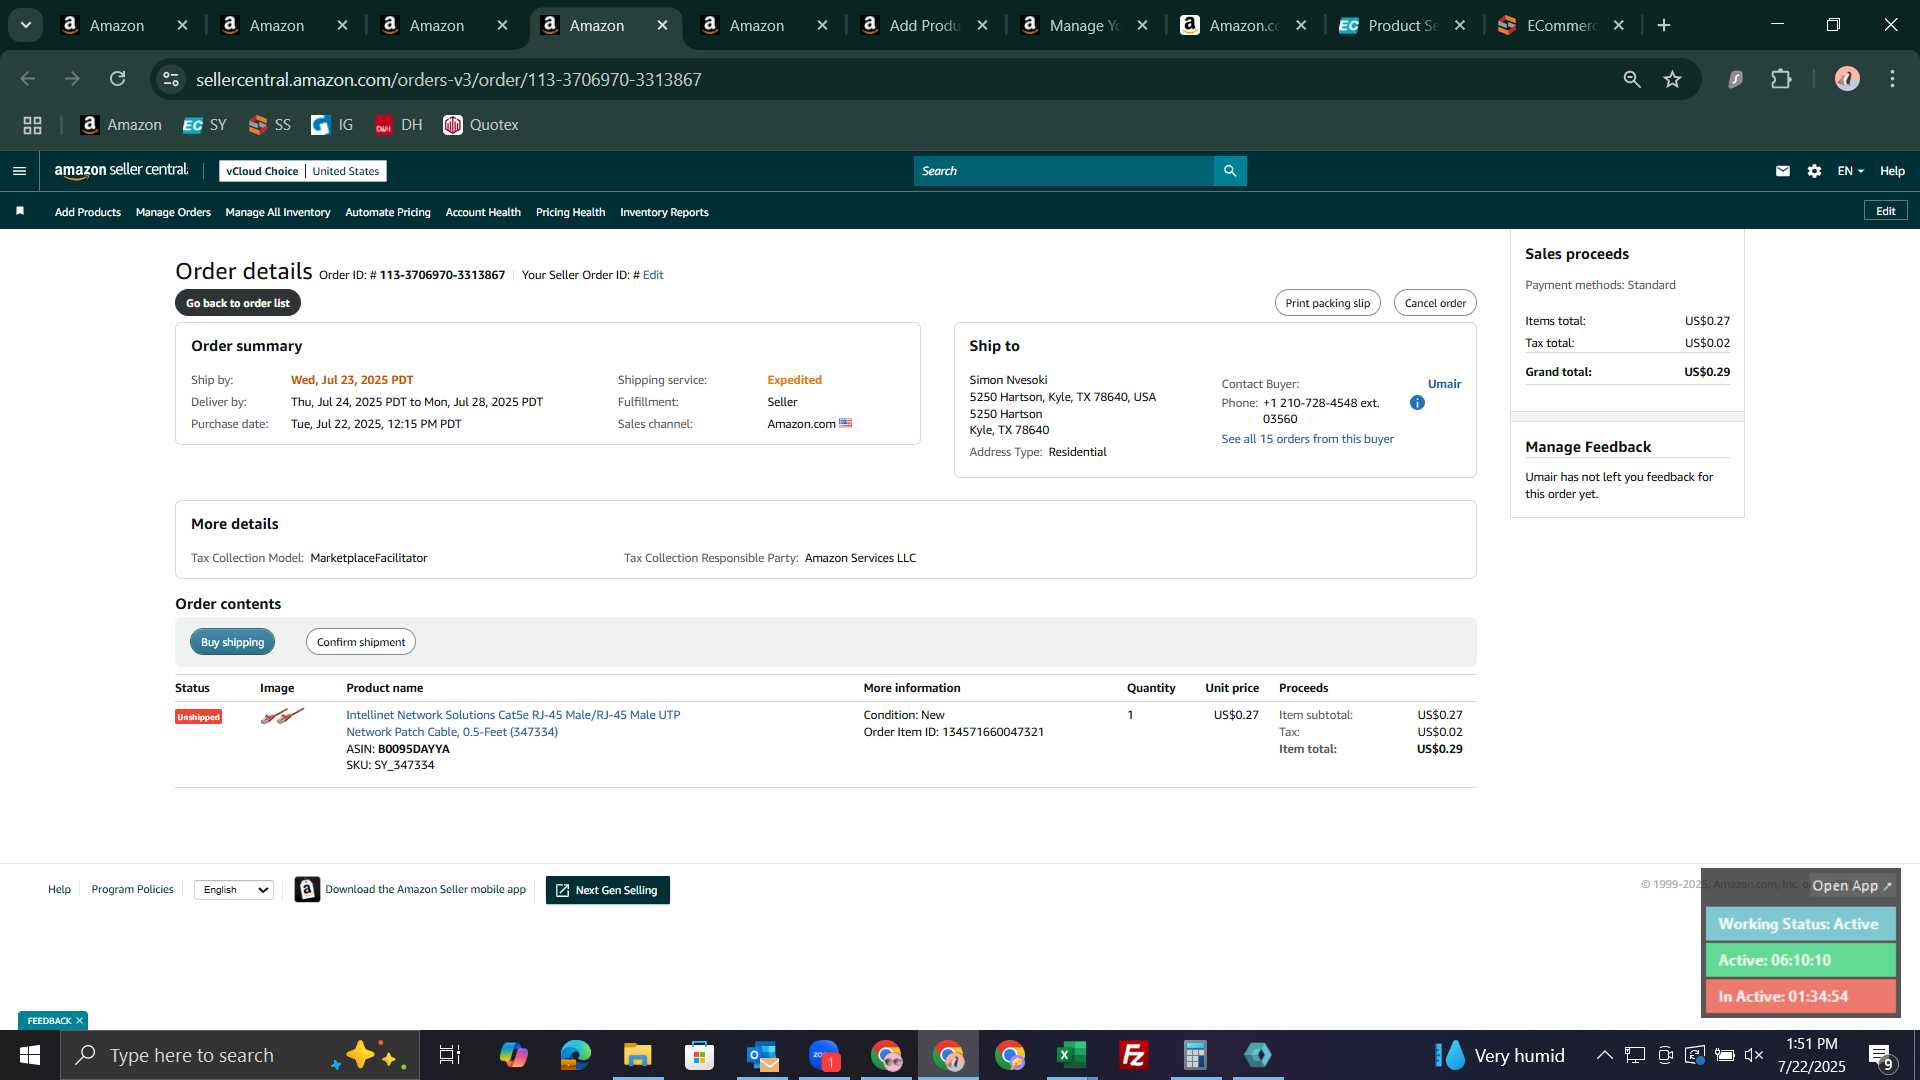Open Manage Orders menu item

(173, 212)
